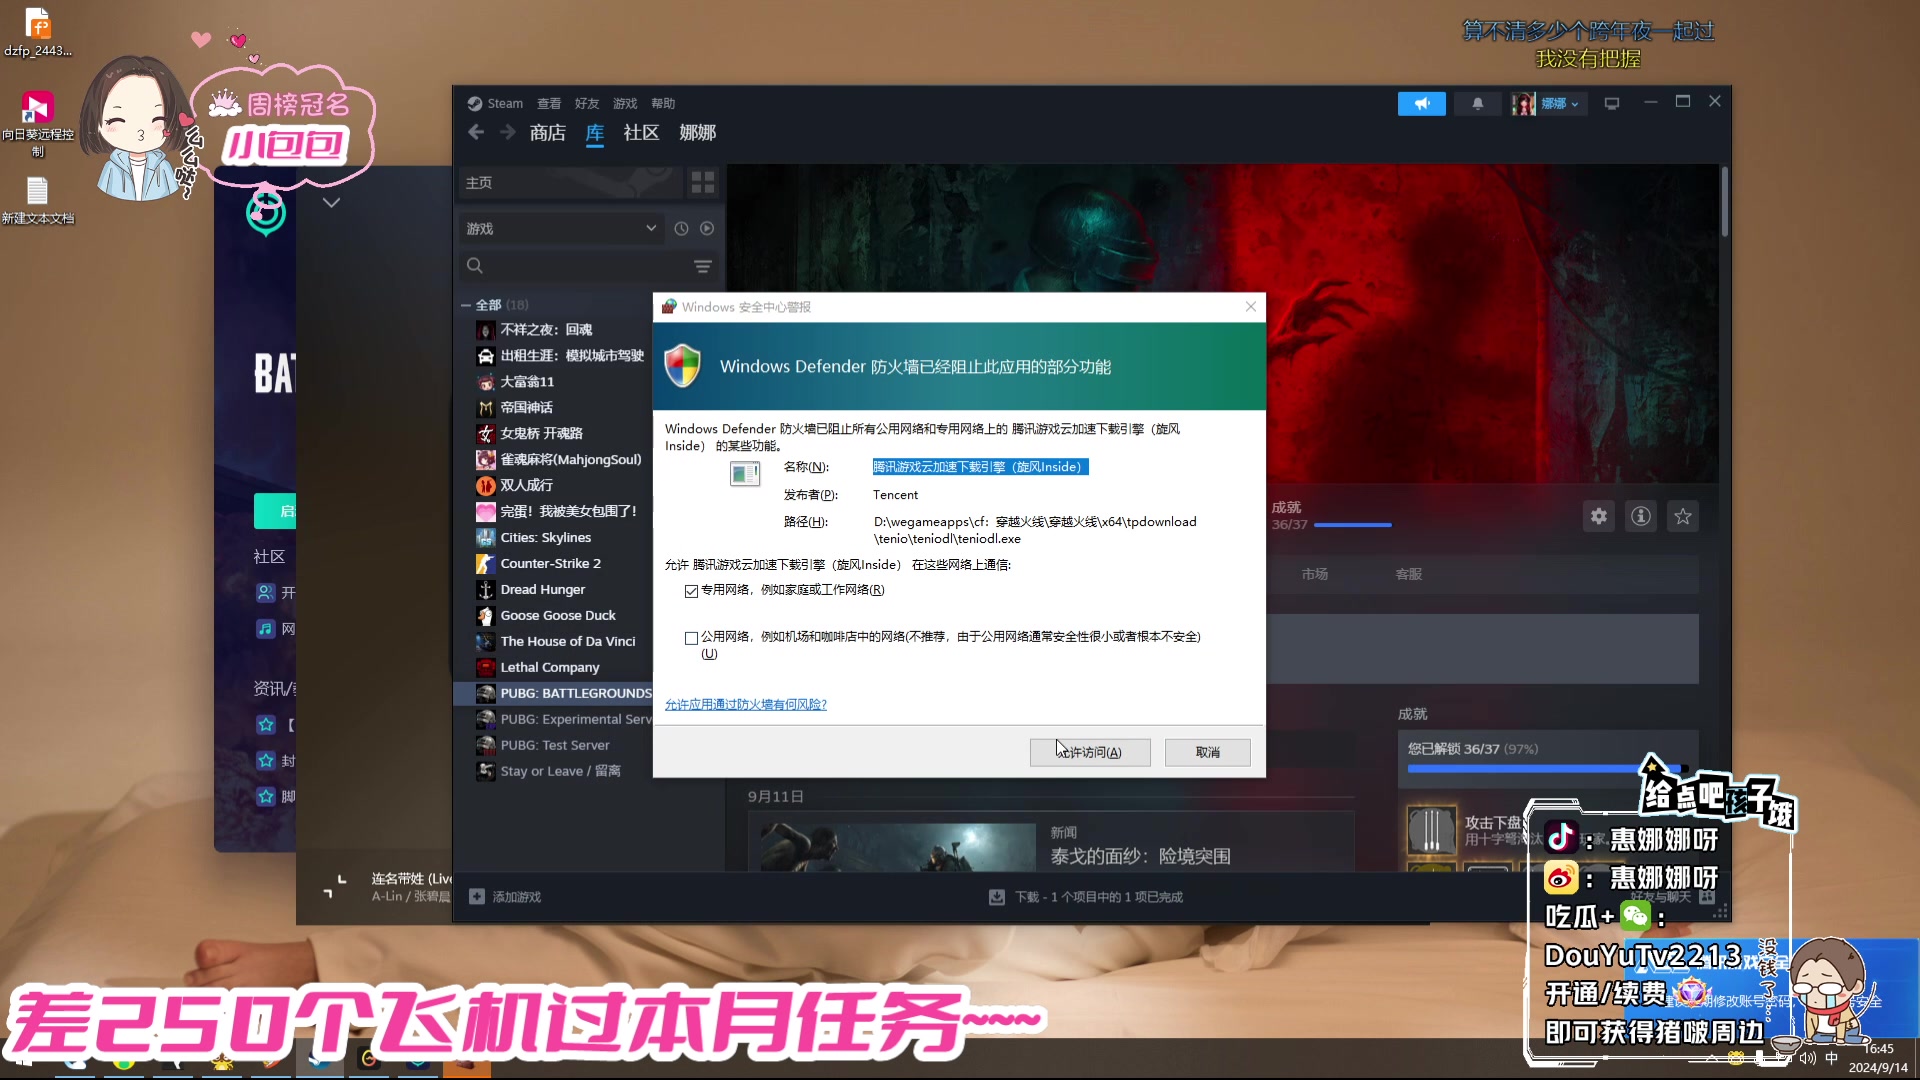This screenshot has height=1080, width=1920.
Task: Click Steam taskbar icon
Action: click(320, 1060)
